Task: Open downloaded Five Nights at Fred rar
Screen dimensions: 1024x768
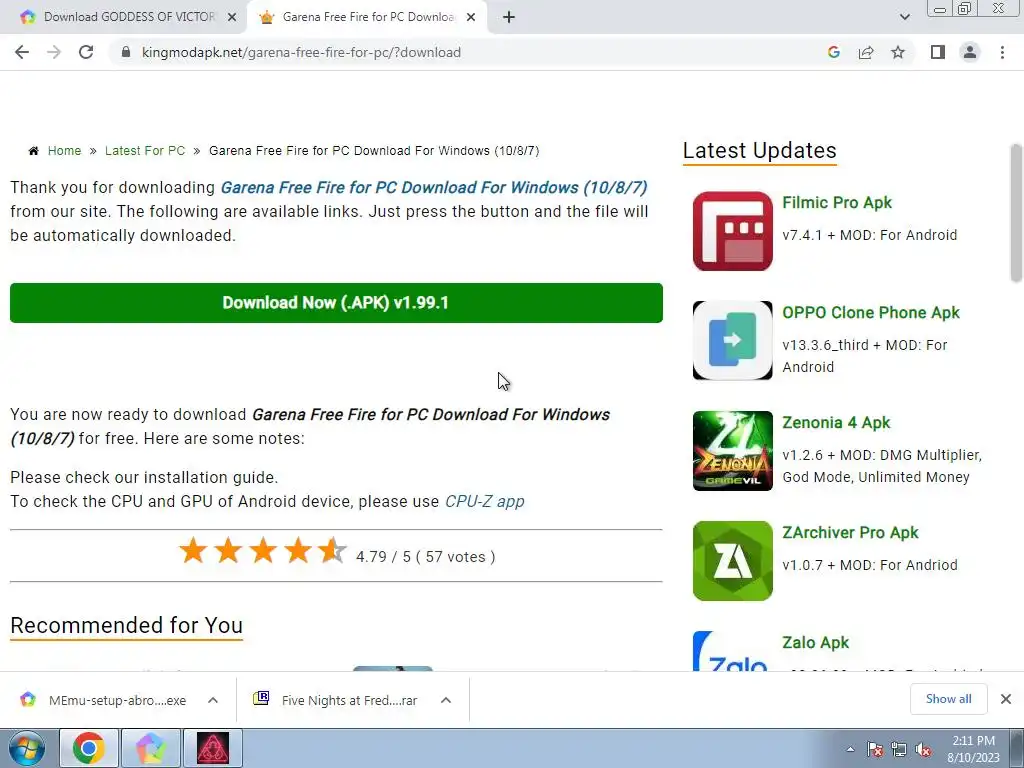Action: click(x=336, y=700)
